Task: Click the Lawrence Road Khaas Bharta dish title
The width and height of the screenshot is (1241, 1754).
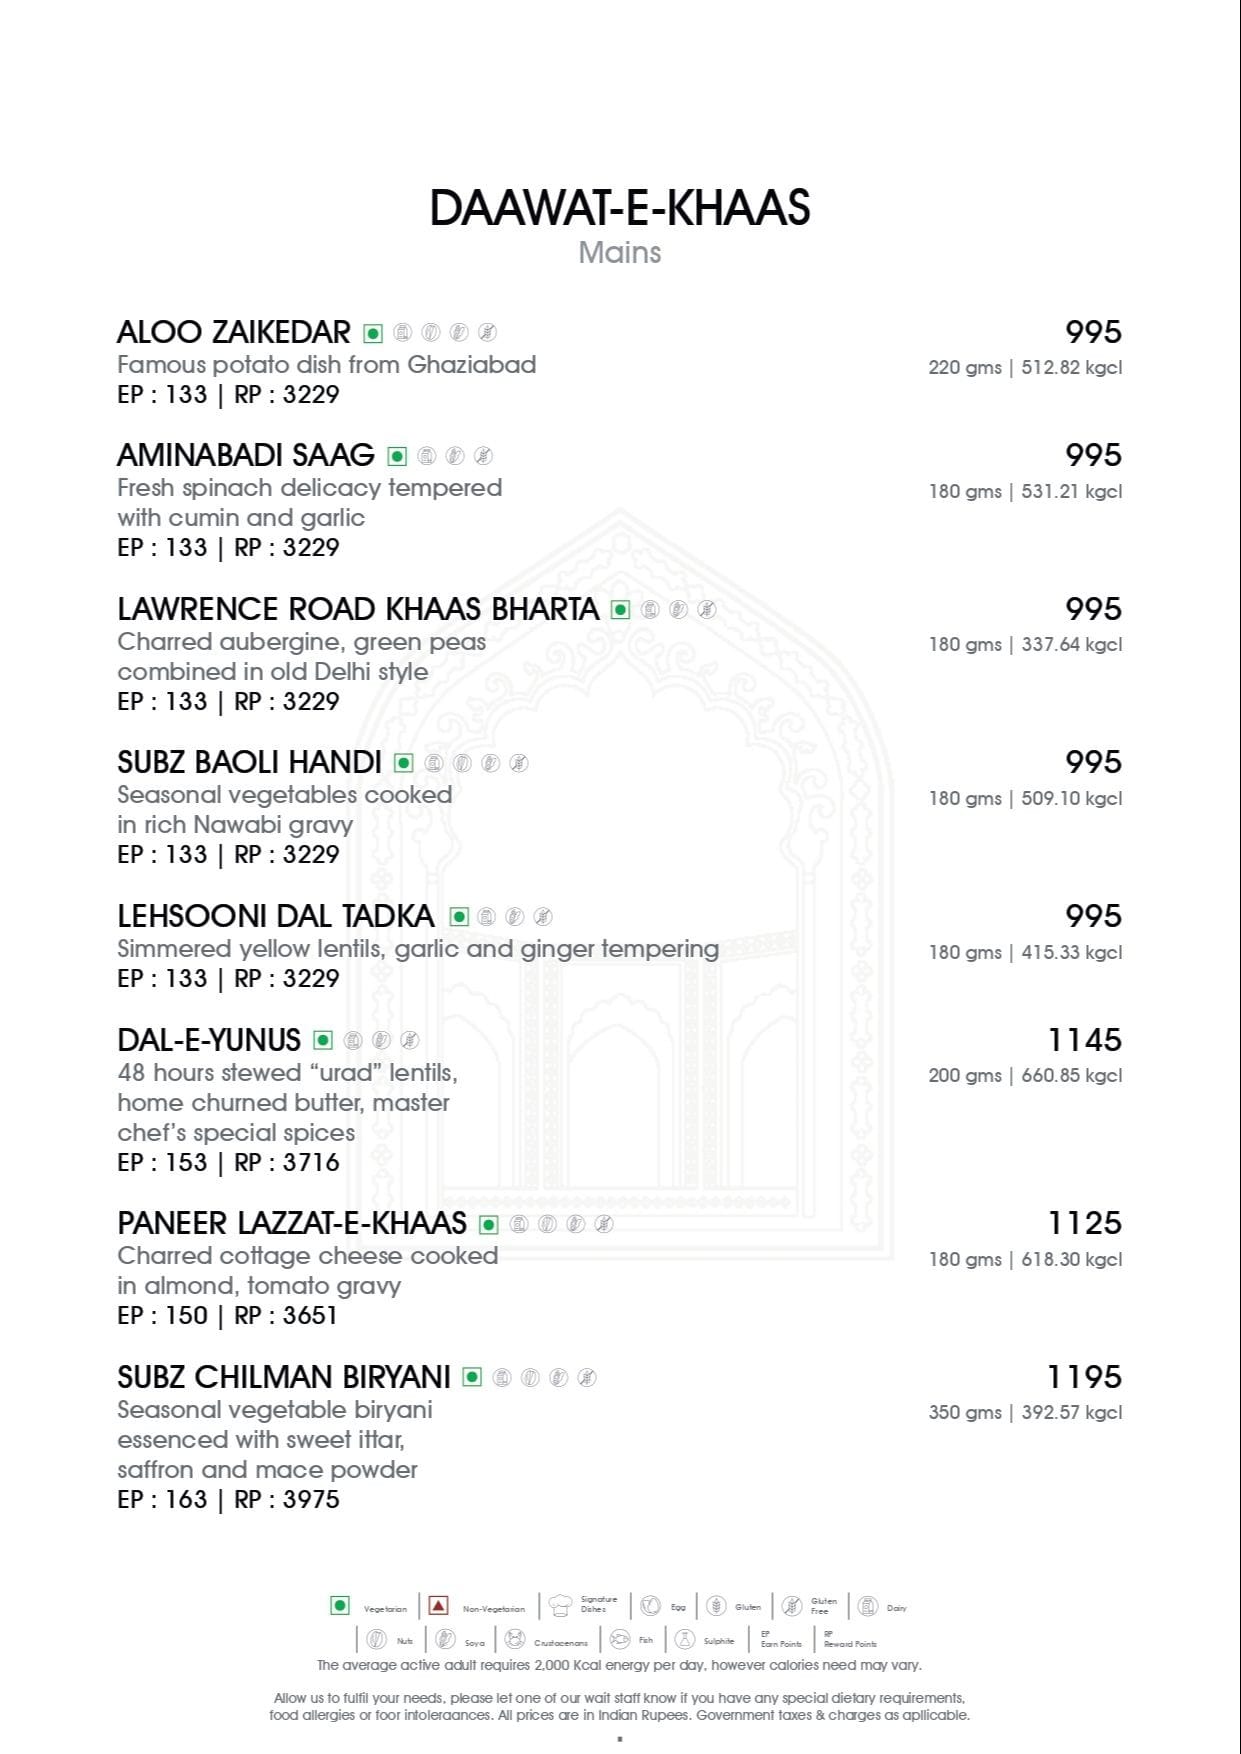Action: pos(357,609)
